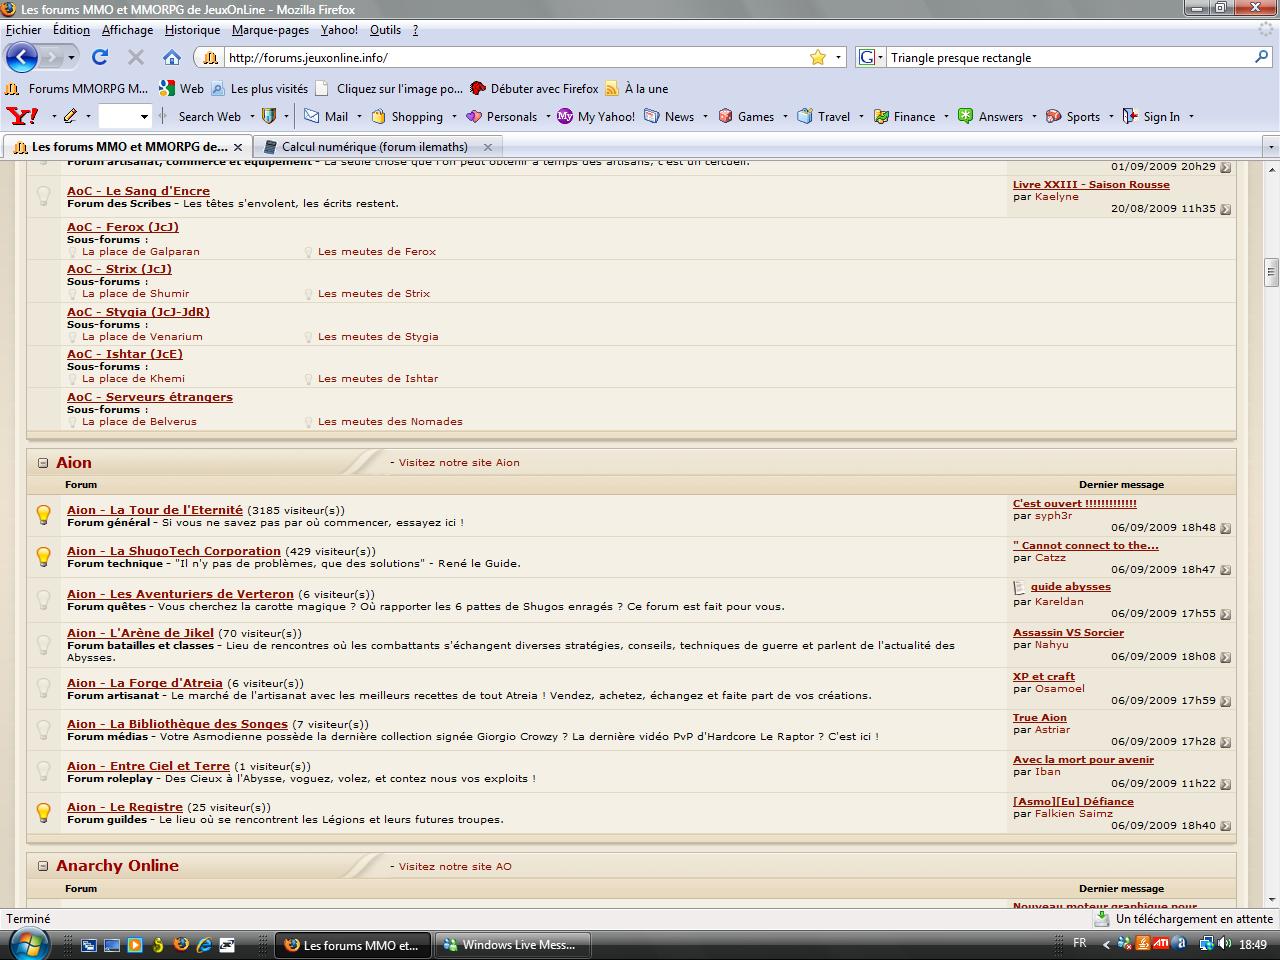Open the Fichier menu
Viewport: 1280px width, 960px height.
coord(24,30)
